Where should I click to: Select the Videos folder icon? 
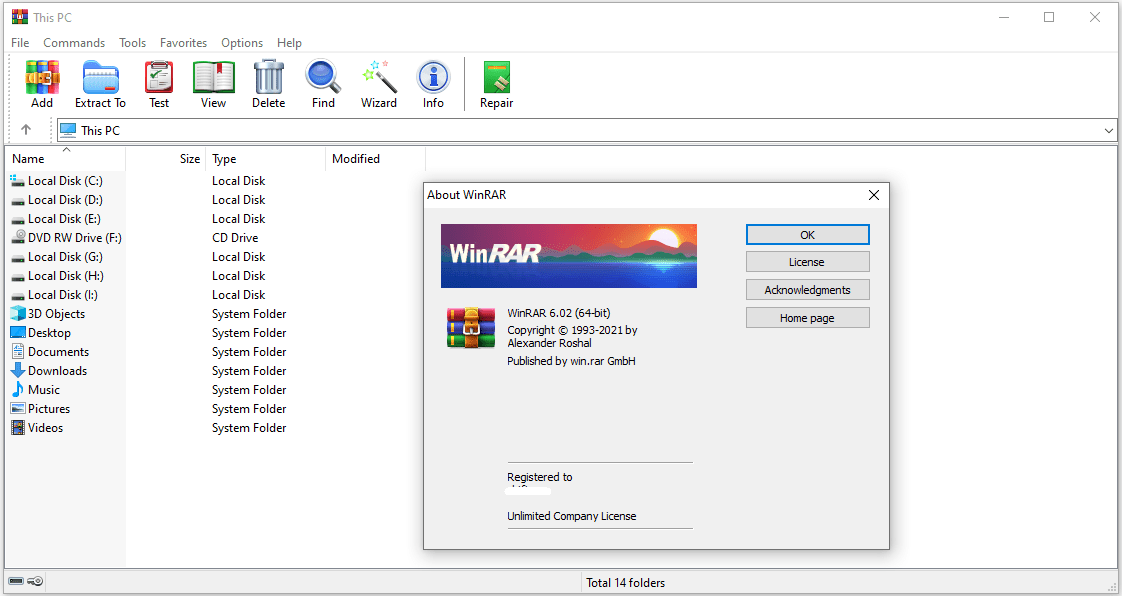[x=17, y=428]
